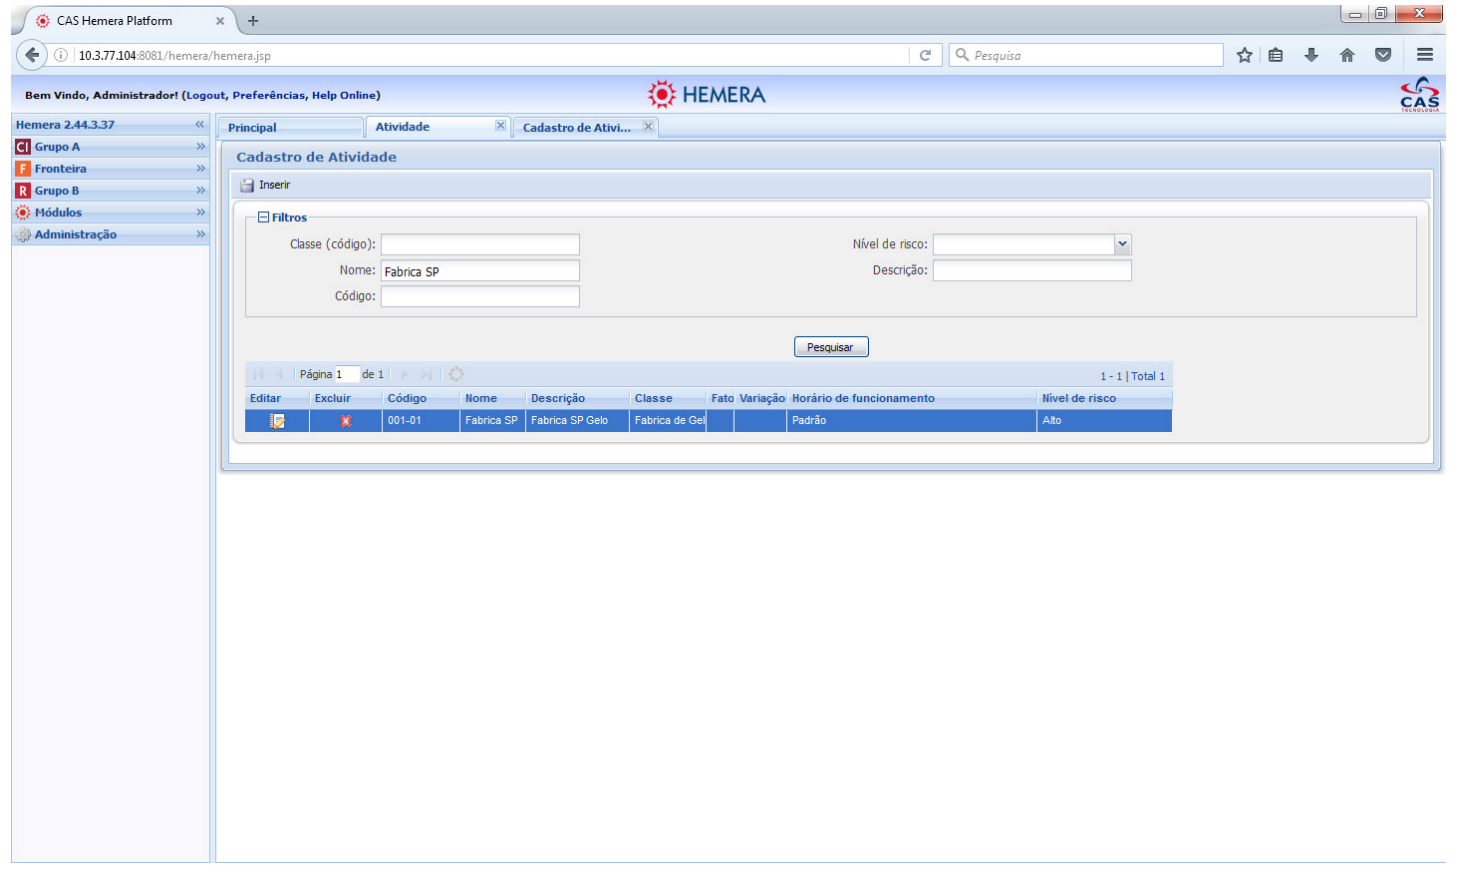Open the Firefox hamburger menu

pos(1425,55)
